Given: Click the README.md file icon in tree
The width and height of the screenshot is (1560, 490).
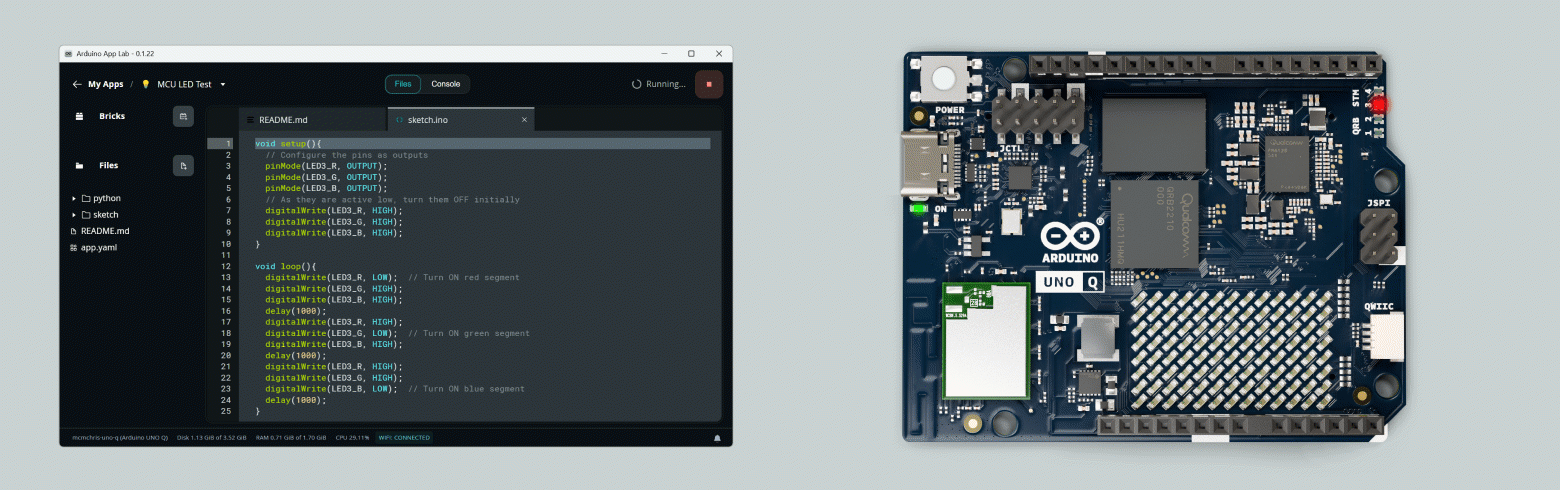Looking at the screenshot, I should pos(73,231).
